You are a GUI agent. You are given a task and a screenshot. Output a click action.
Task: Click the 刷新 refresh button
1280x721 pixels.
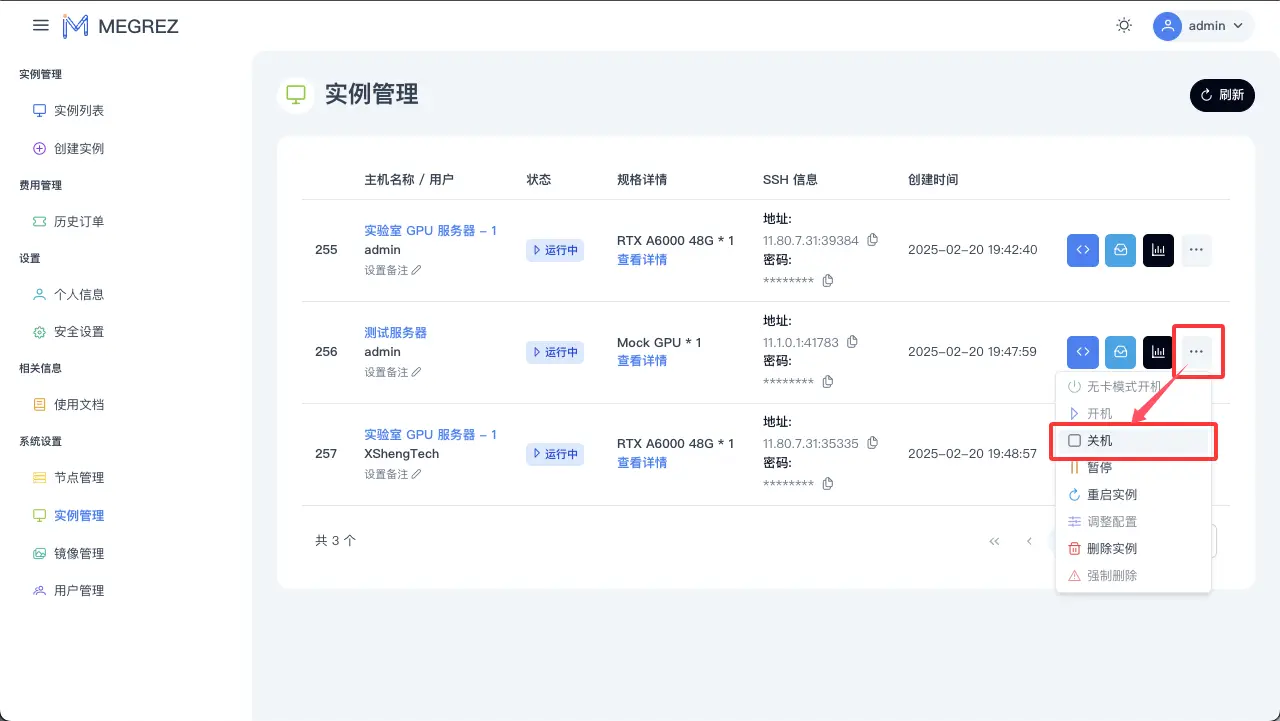pos(1222,95)
